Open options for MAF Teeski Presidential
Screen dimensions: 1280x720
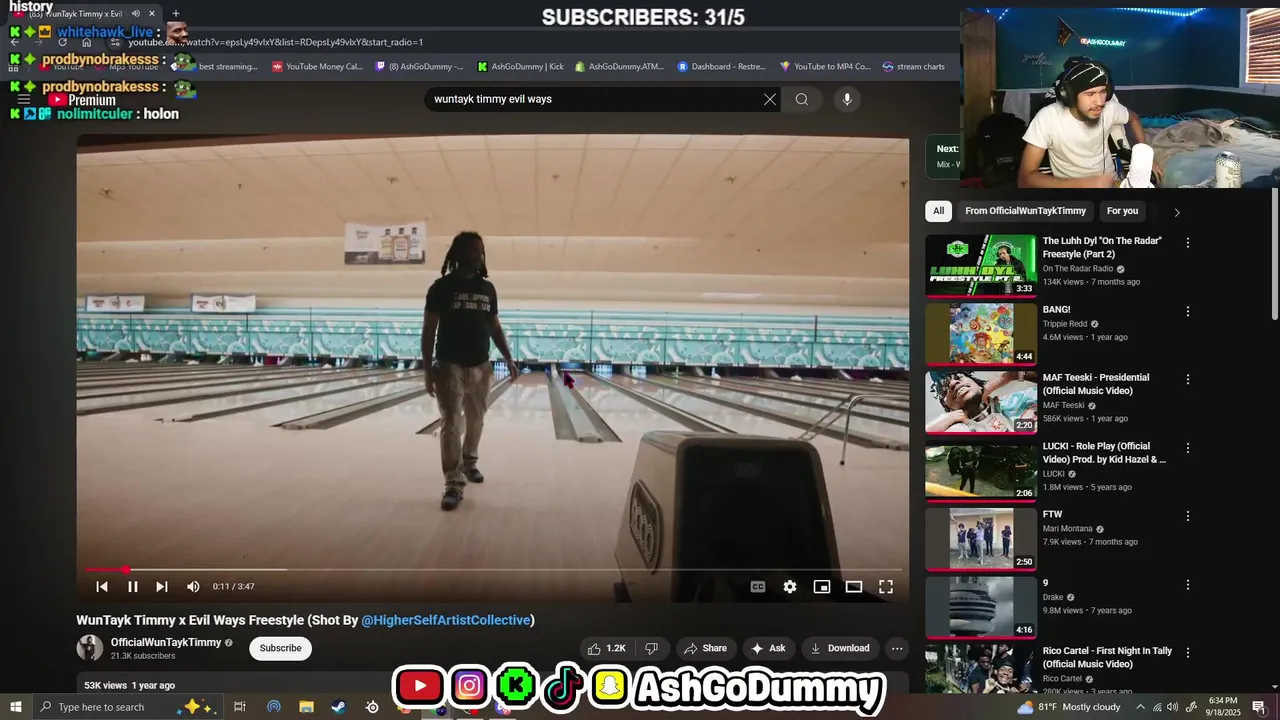tap(1188, 379)
